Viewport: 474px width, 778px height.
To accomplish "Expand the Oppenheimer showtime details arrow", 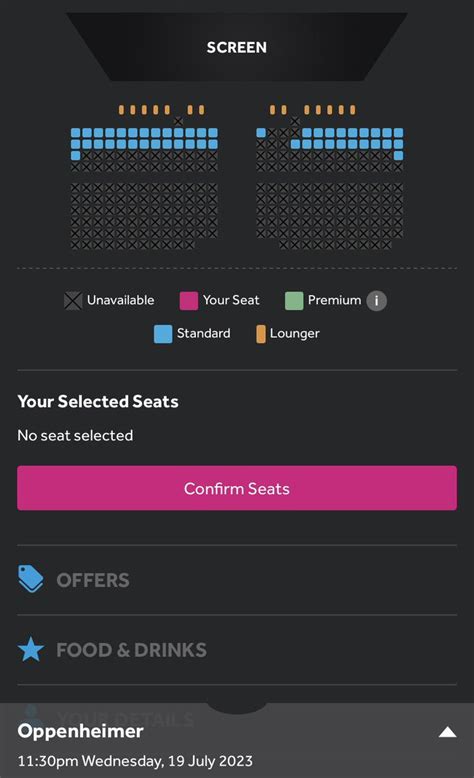I will point(448,732).
